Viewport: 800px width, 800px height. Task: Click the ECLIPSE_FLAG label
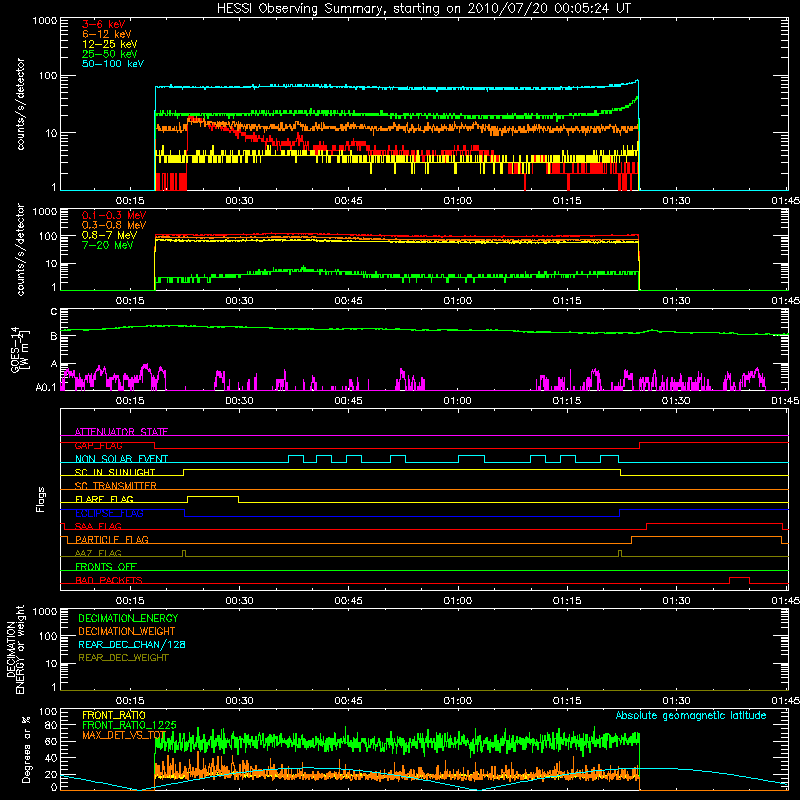[x=109, y=513]
